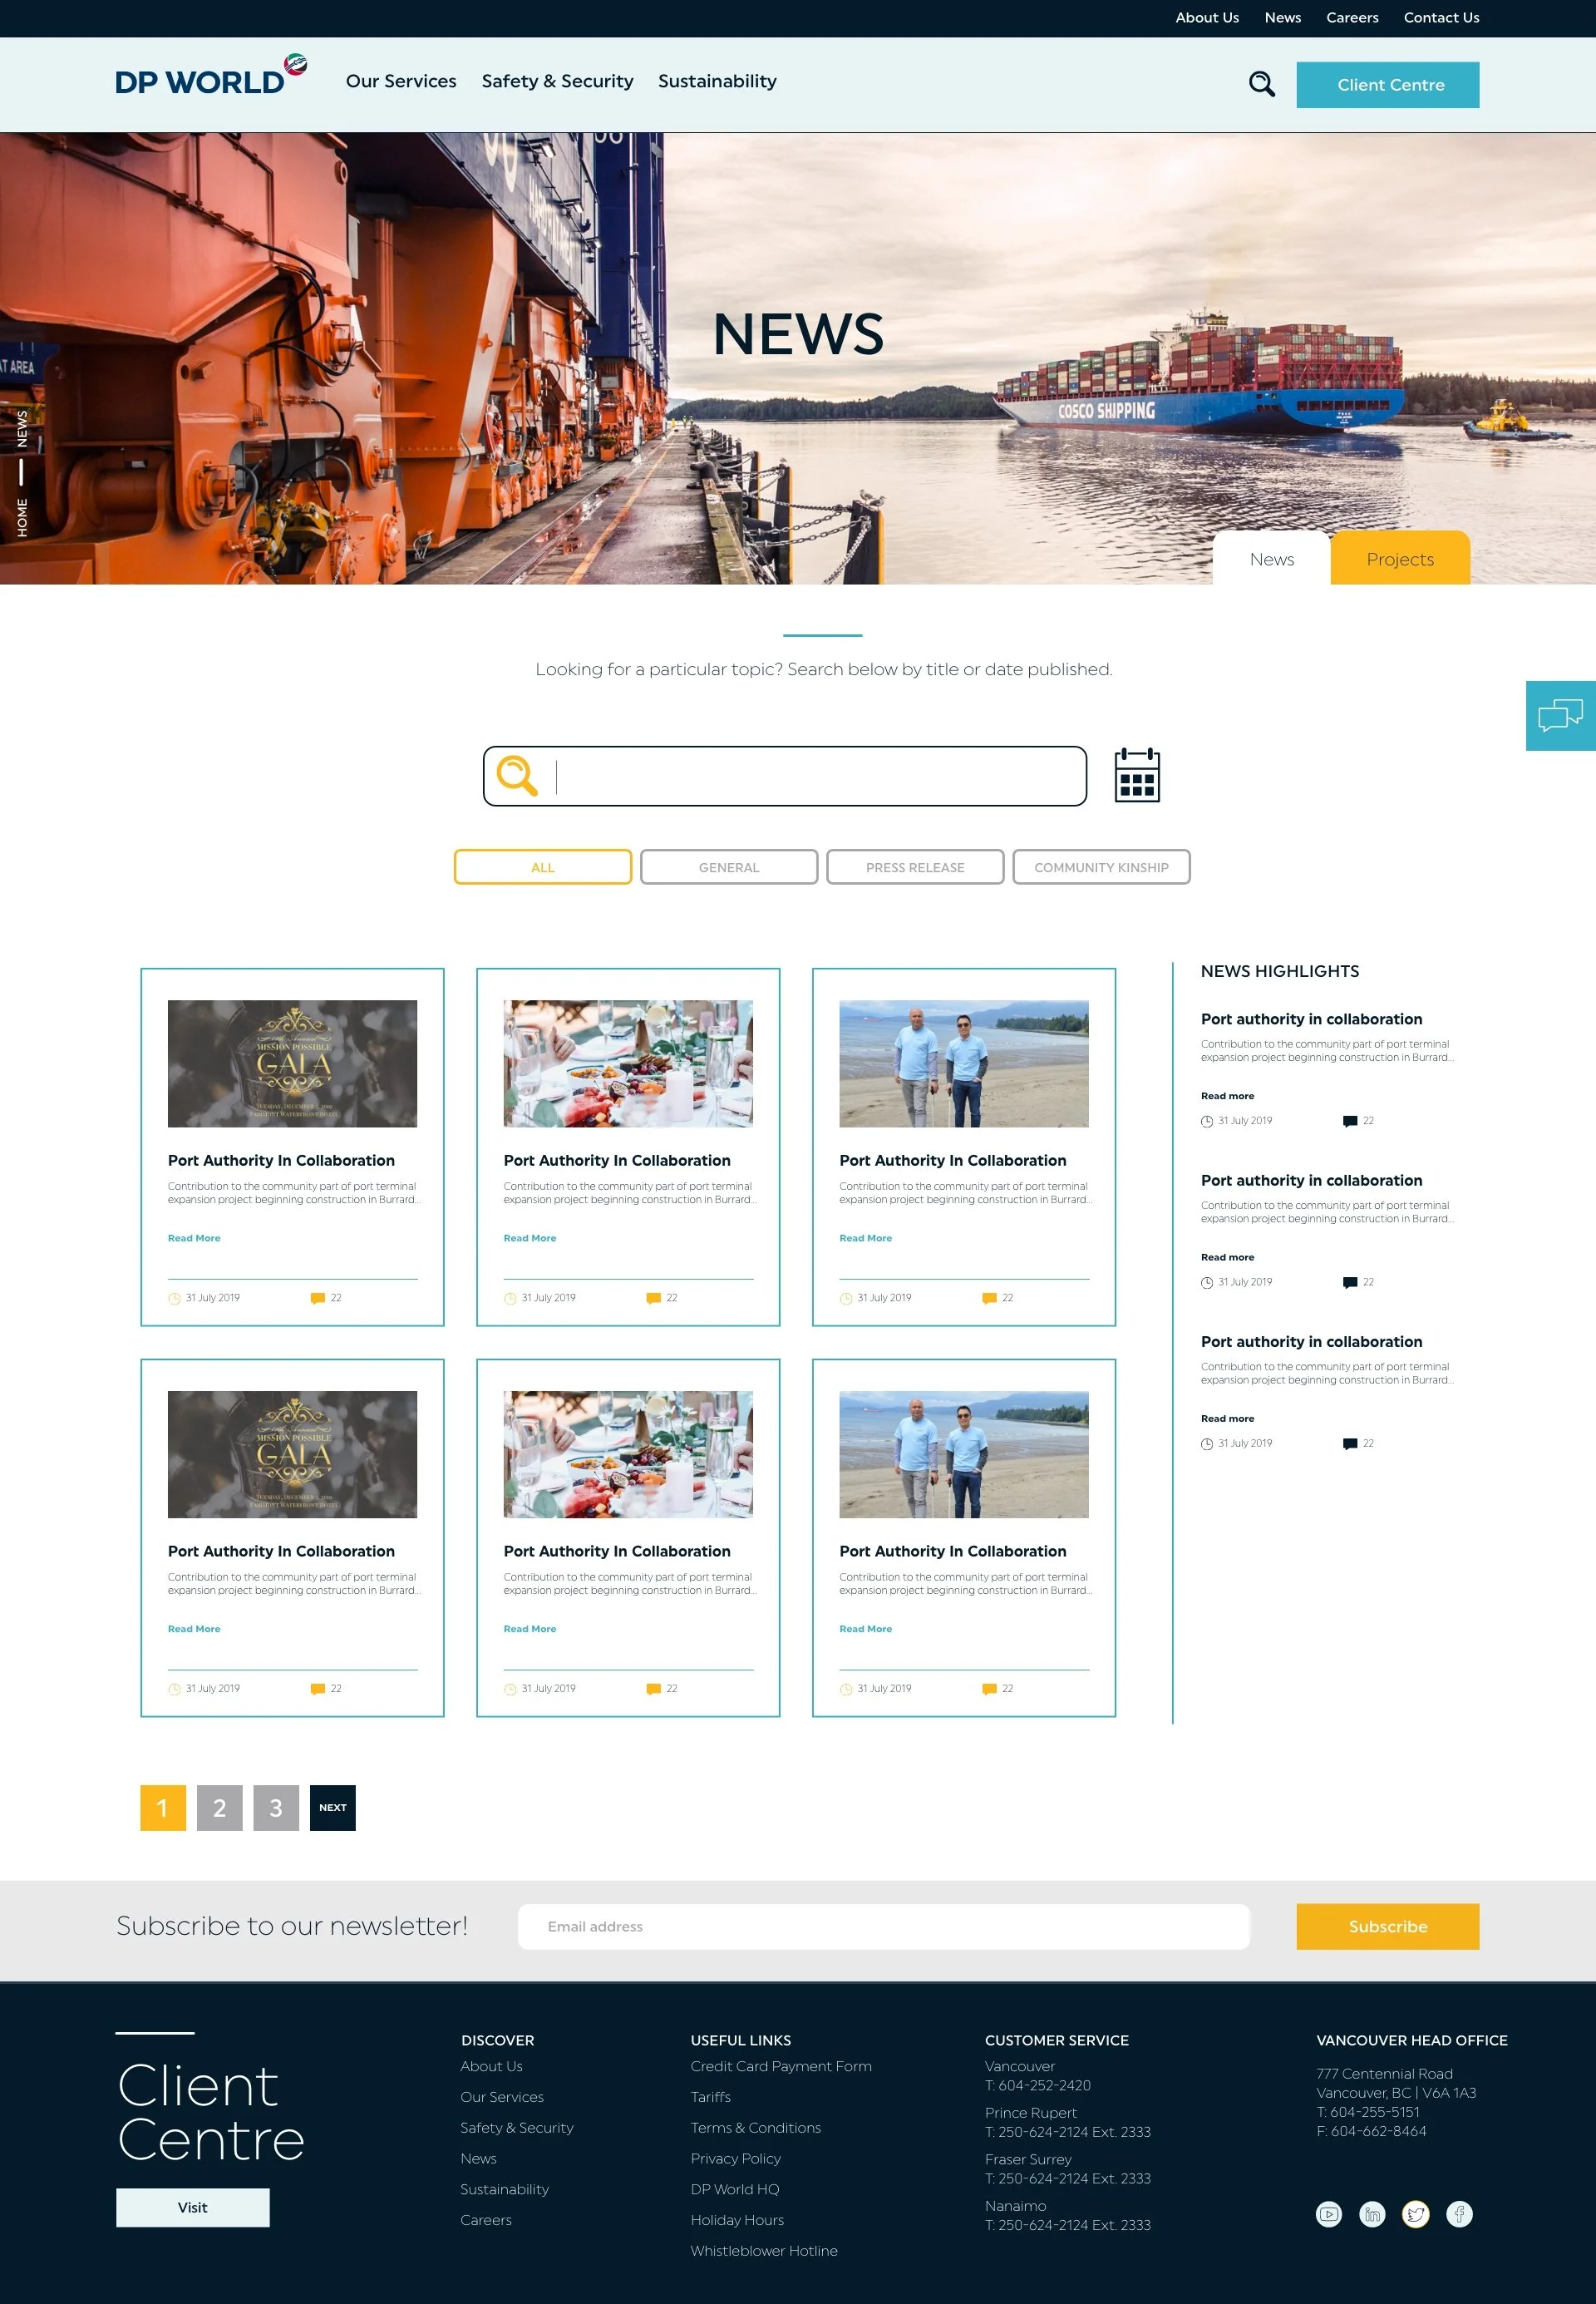The width and height of the screenshot is (1596, 2304).
Task: Open Tariffs footer link
Action: point(710,2097)
